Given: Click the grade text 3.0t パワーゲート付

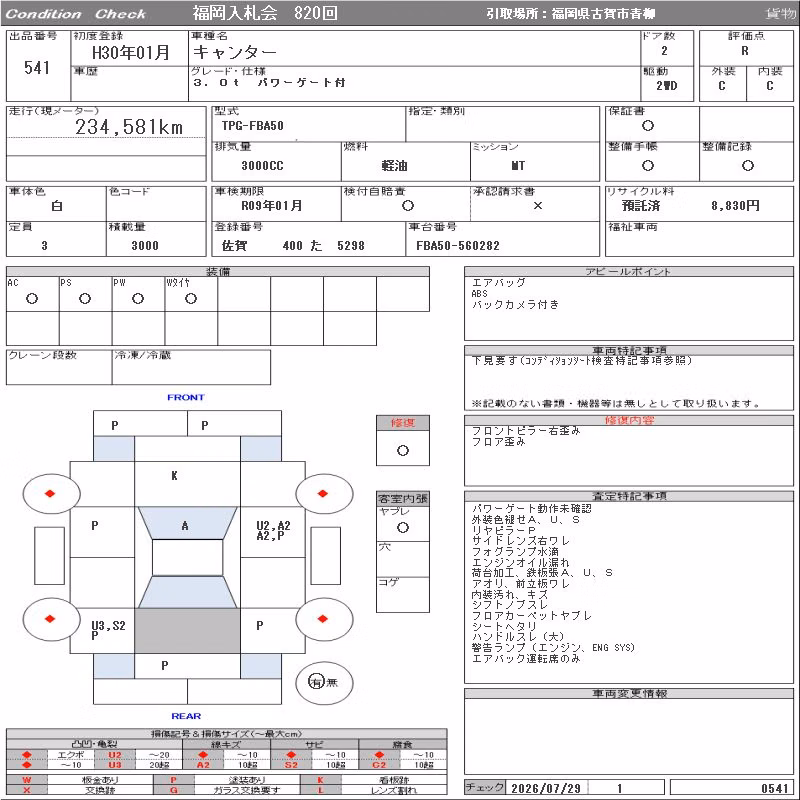Looking at the screenshot, I should point(269,82).
